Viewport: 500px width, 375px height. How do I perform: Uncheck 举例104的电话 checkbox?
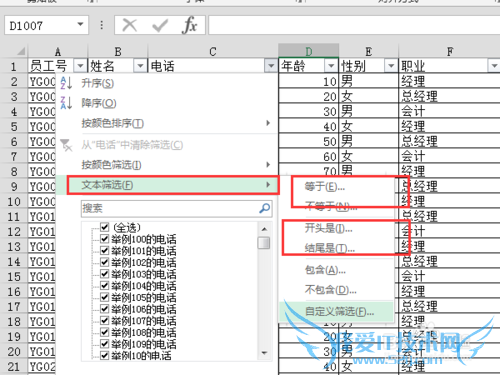[105, 286]
